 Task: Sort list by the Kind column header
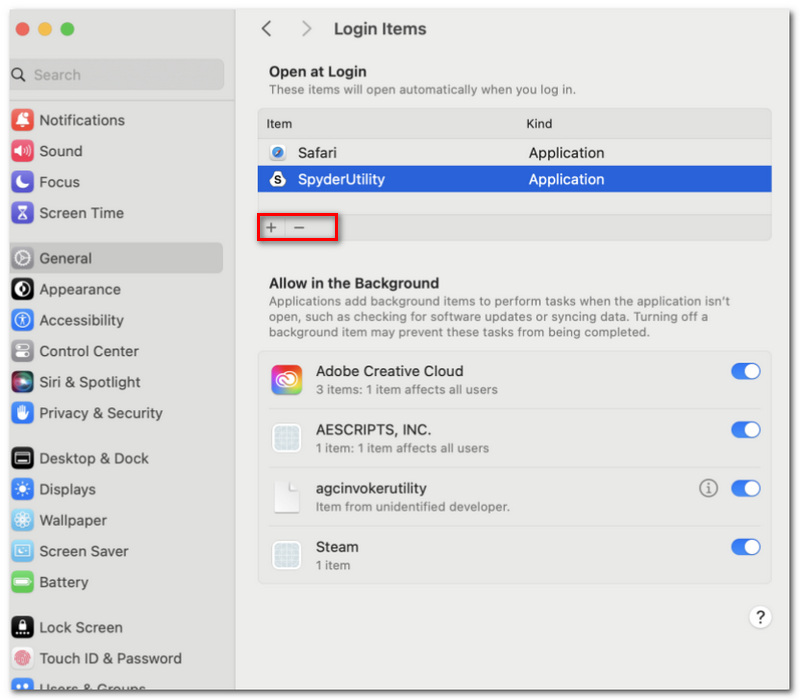539,124
